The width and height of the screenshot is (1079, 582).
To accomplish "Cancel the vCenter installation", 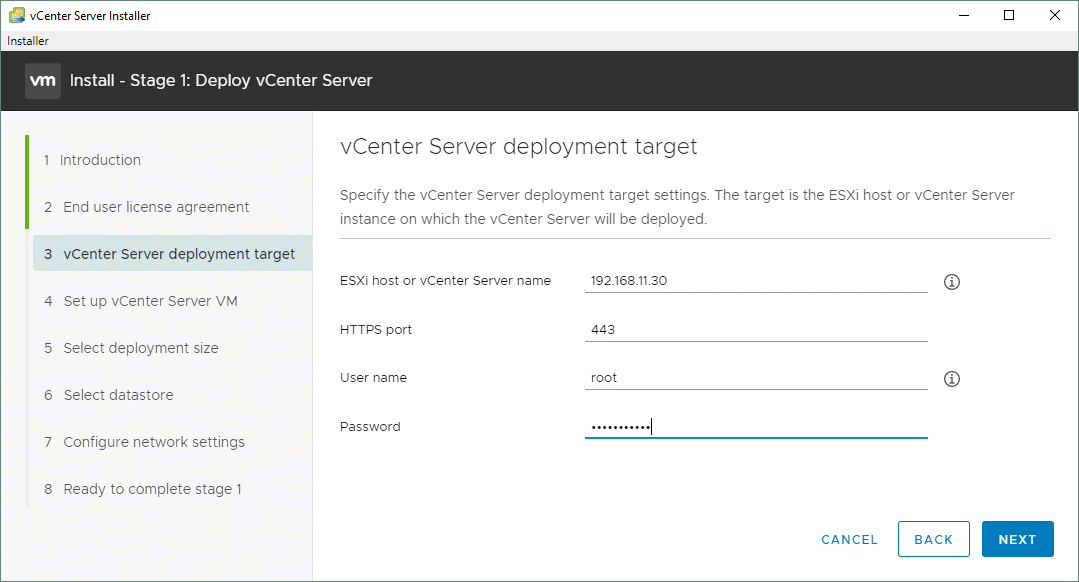I will [x=849, y=539].
